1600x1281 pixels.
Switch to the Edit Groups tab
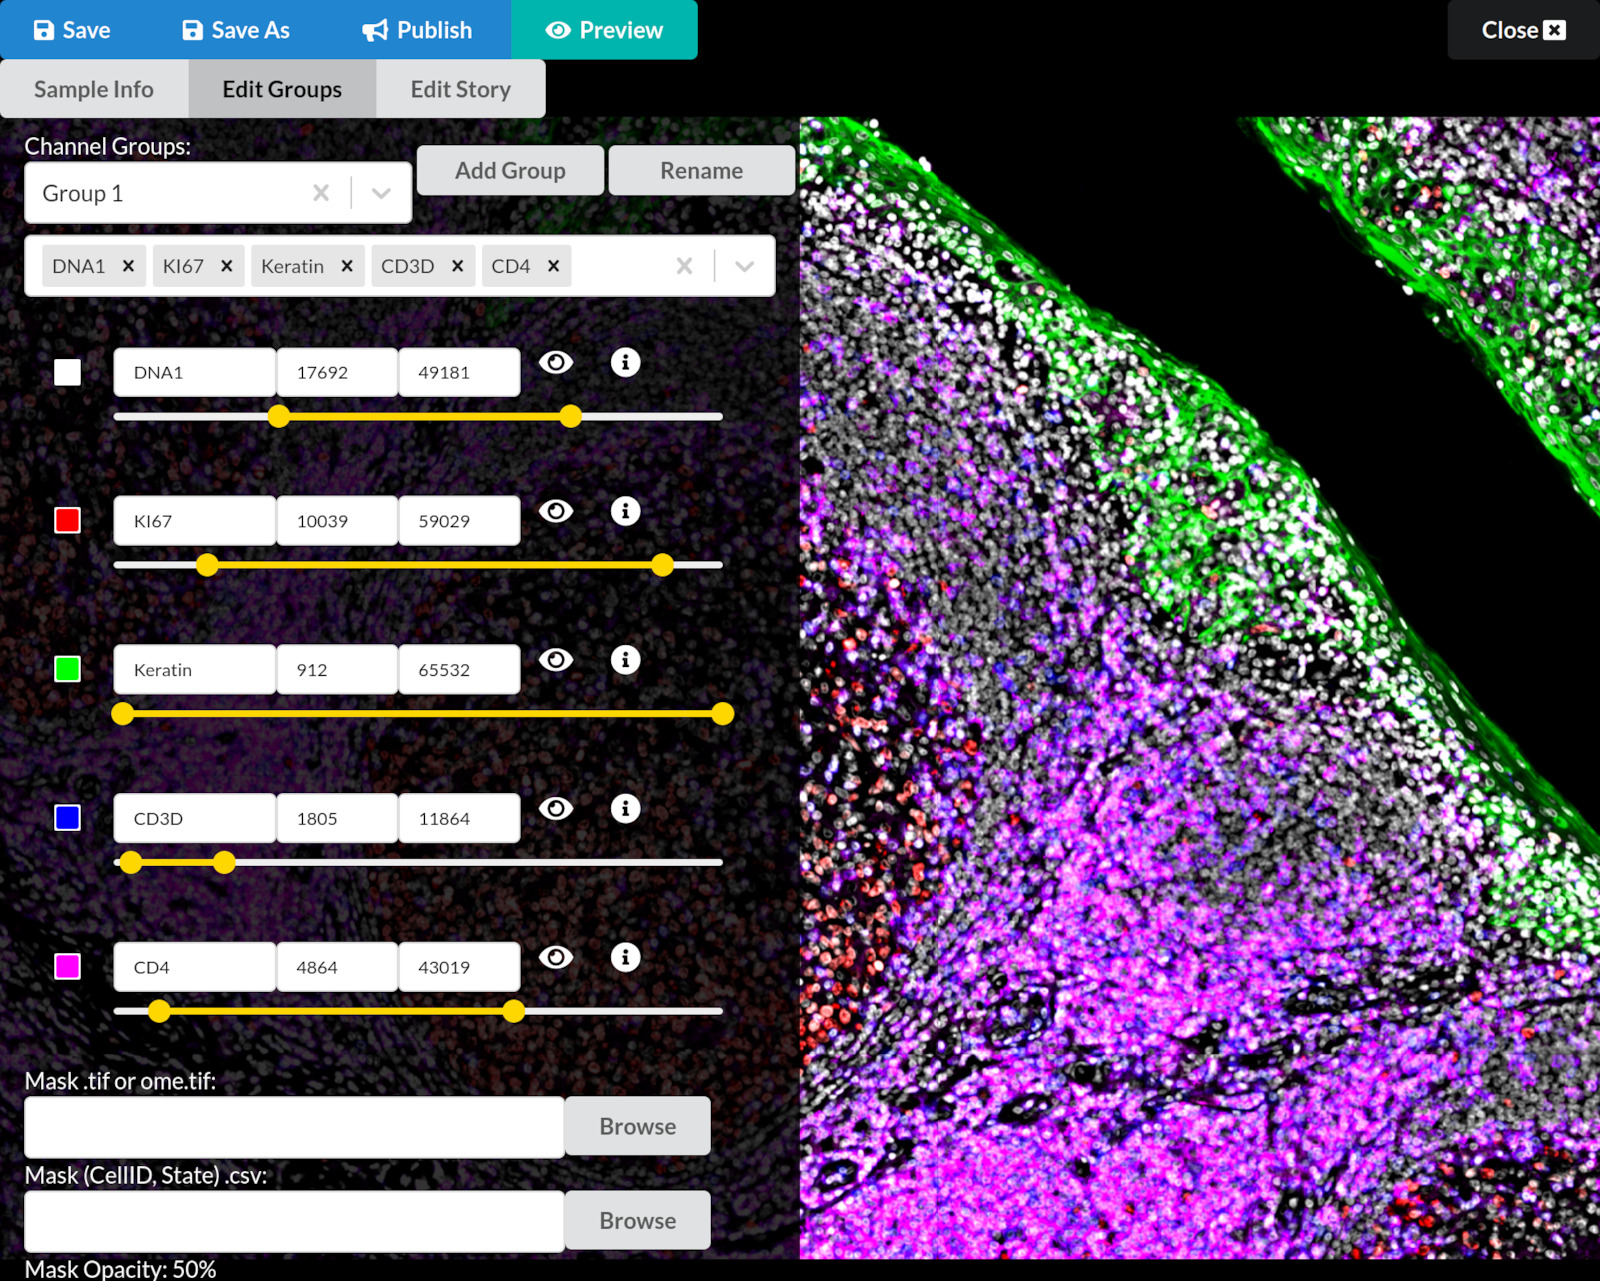[282, 89]
